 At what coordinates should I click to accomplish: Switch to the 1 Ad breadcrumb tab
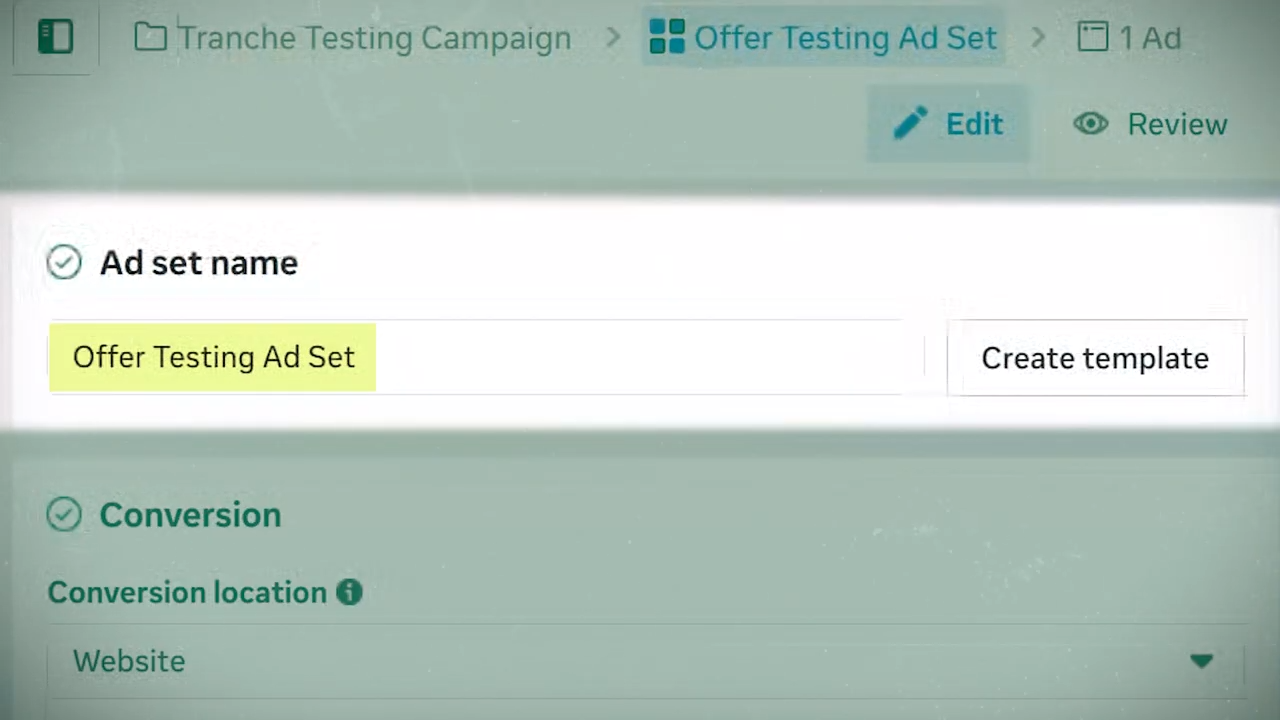[1149, 37]
